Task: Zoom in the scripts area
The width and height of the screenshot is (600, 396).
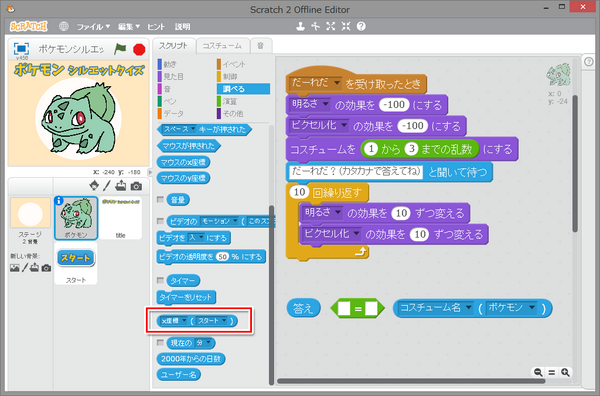Action: (565, 372)
